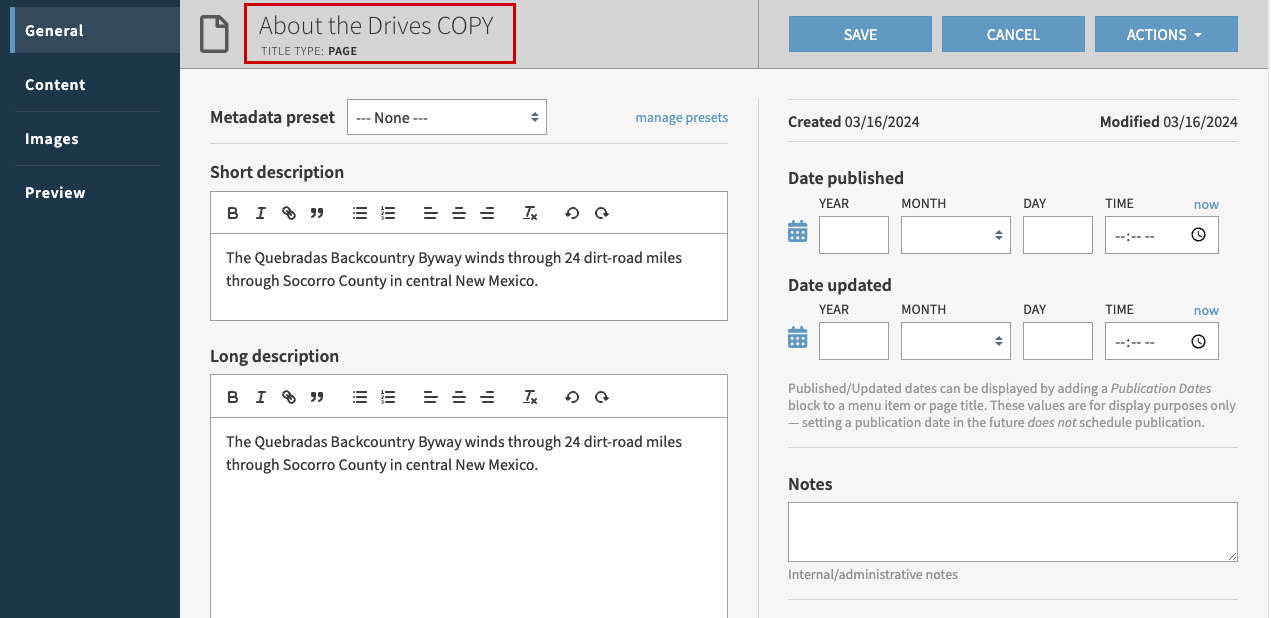The height and width of the screenshot is (618, 1271).
Task: Save the About the Drives COPY page
Action: point(859,33)
